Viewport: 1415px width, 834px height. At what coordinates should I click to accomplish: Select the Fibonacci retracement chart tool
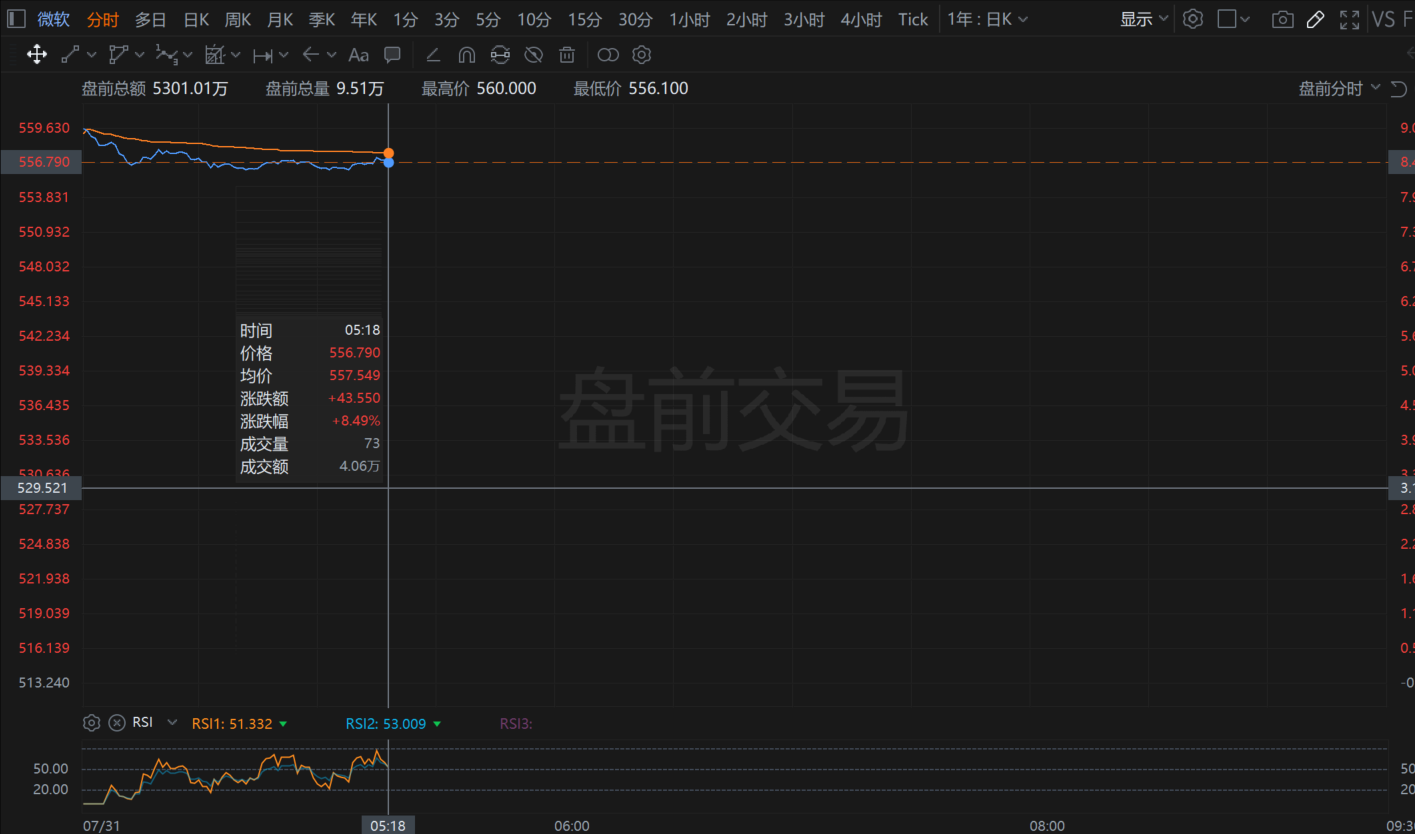pos(214,55)
